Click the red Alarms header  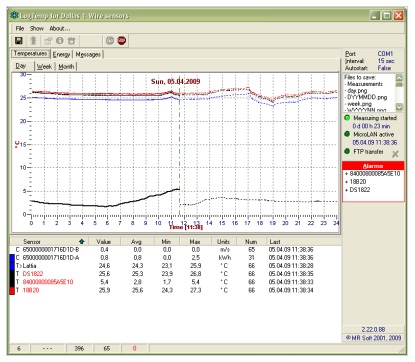click(x=373, y=166)
